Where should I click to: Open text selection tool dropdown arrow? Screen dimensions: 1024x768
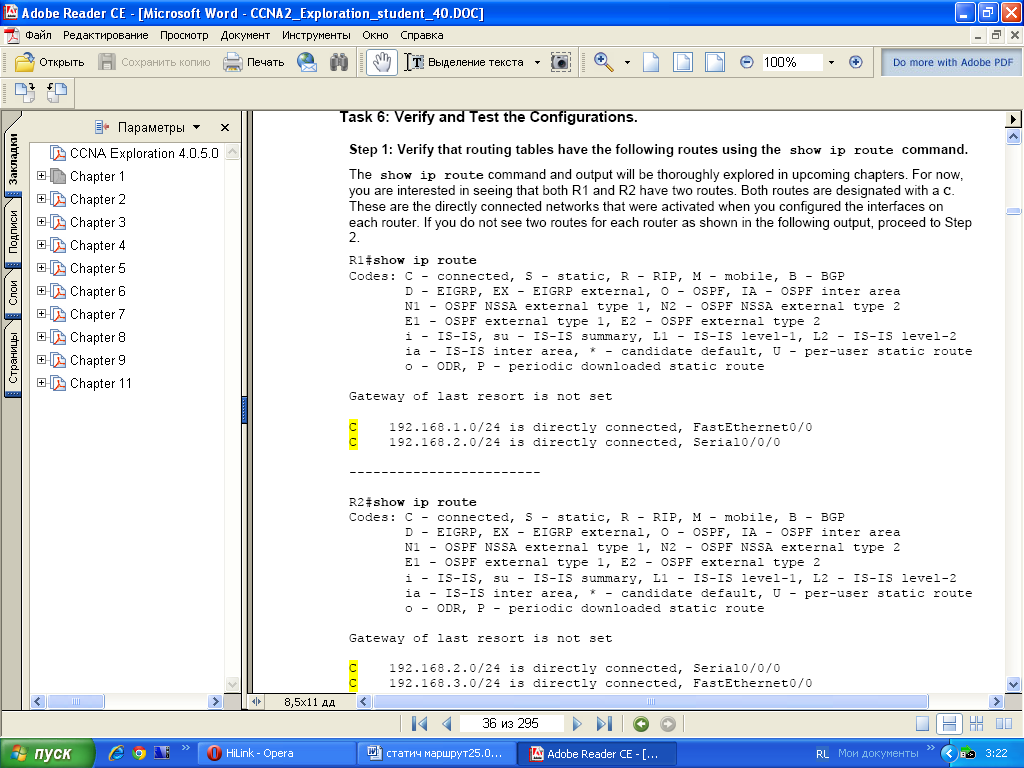[x=537, y=63]
